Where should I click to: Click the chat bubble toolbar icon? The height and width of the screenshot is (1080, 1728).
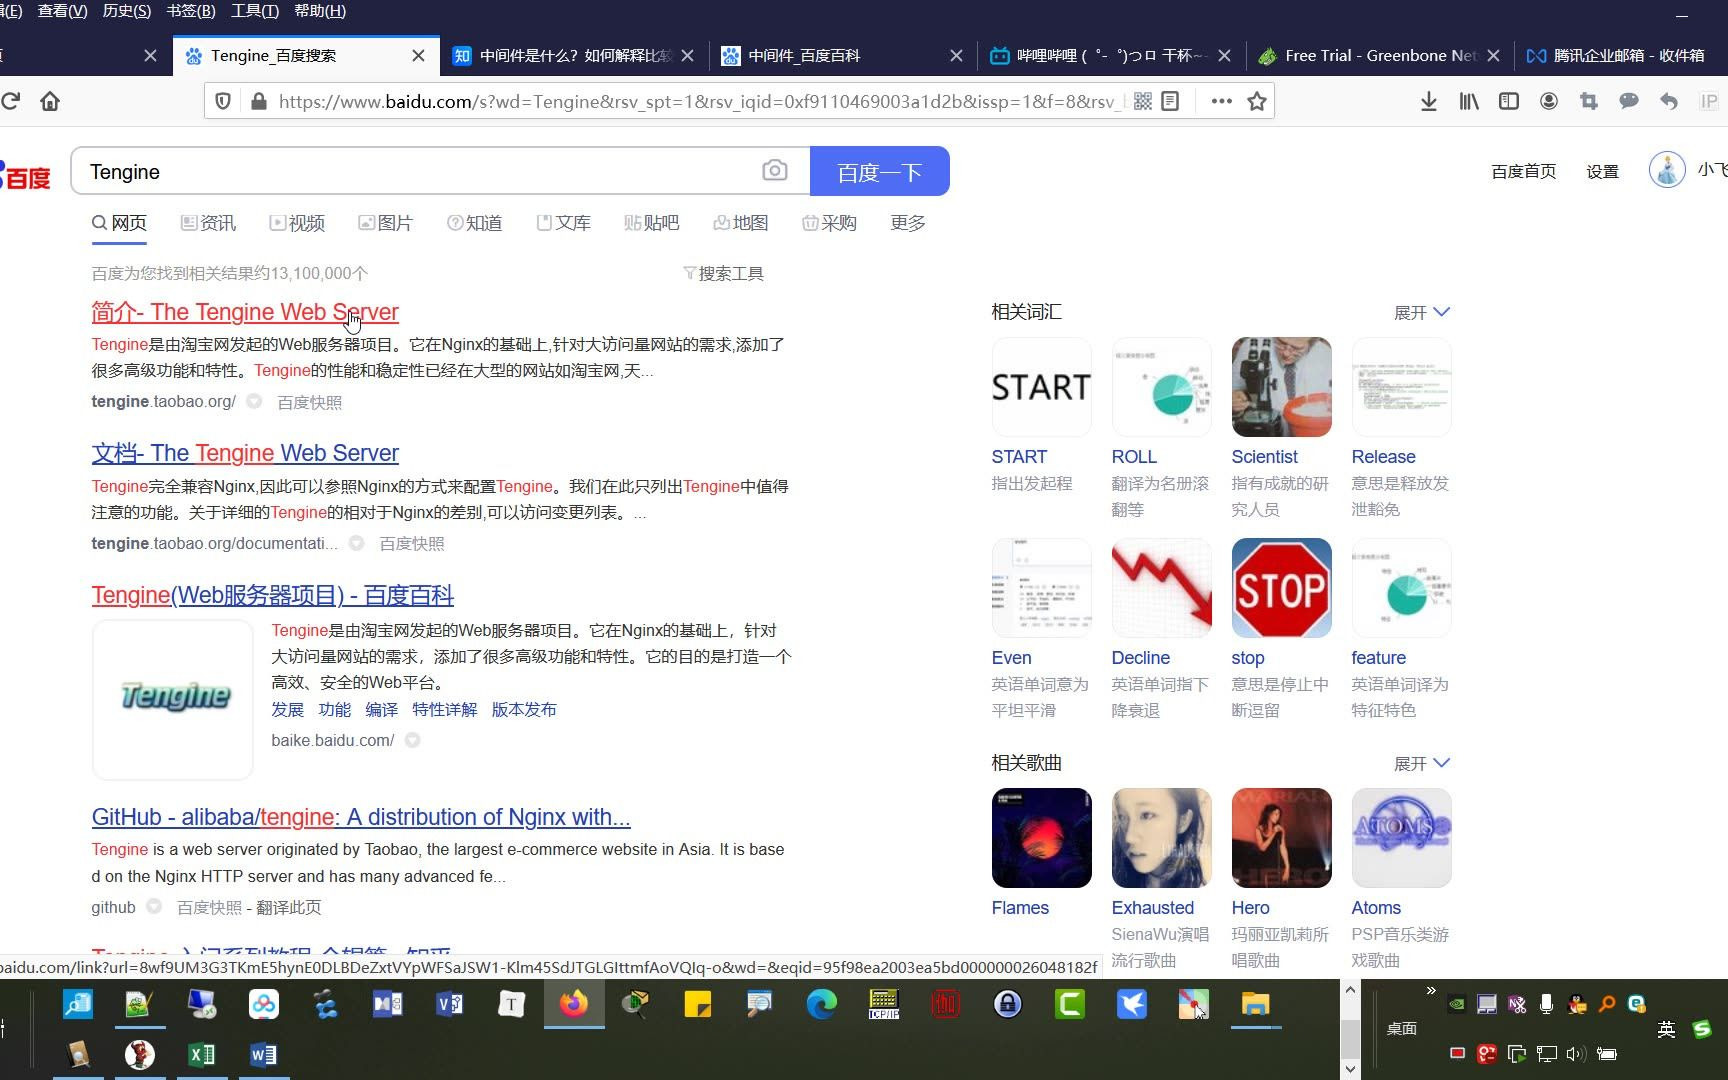[1629, 101]
